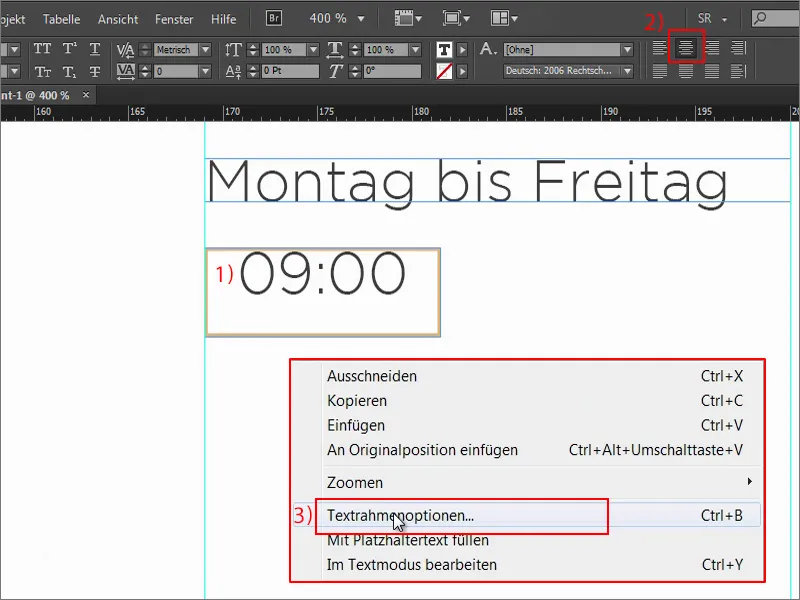Click the skew angle 0° field

tap(392, 71)
